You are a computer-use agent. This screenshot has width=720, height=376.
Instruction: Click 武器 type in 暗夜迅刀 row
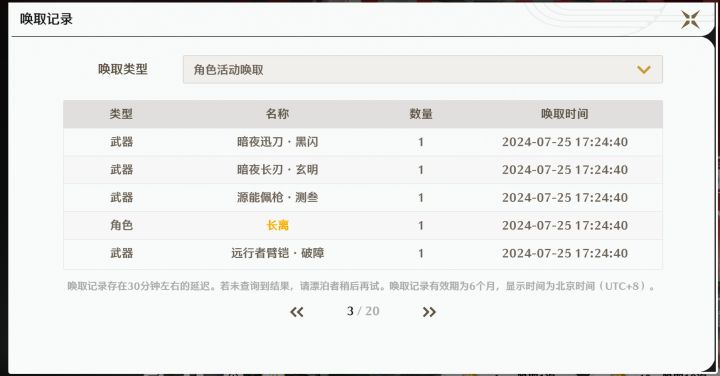coord(121,142)
